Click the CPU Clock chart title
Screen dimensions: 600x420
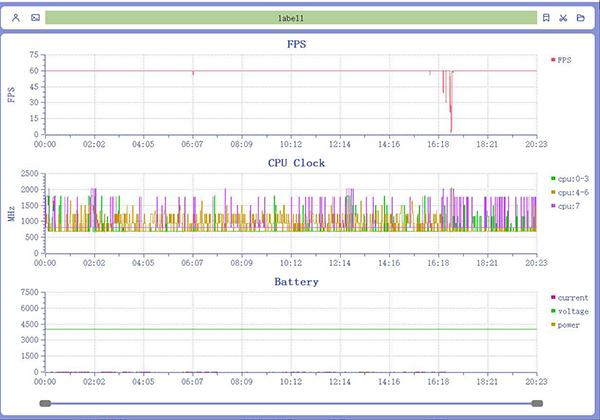click(296, 162)
